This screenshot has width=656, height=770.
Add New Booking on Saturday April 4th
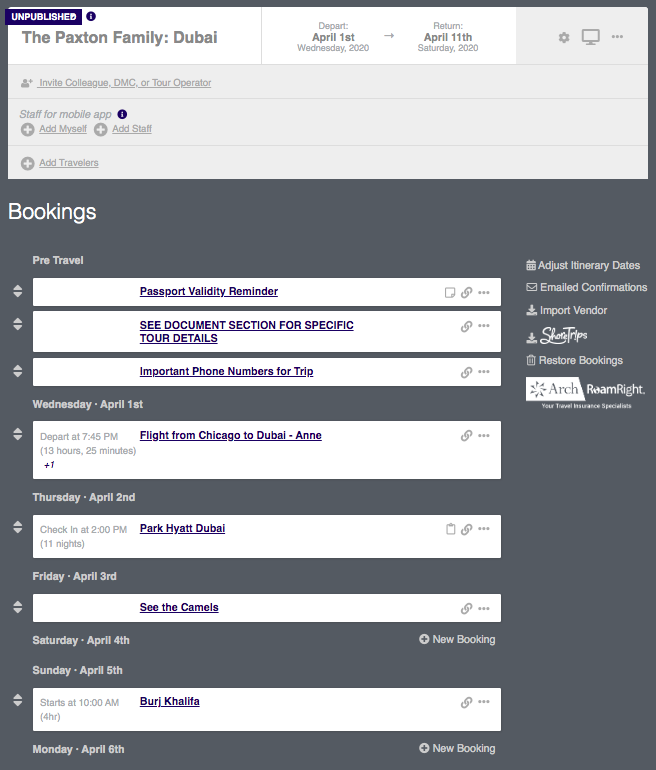457,639
